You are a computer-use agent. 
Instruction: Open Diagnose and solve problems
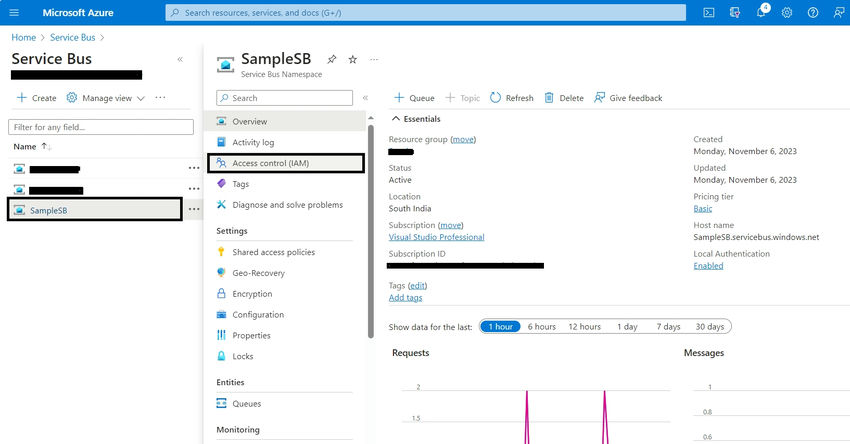pyautogui.click(x=286, y=205)
